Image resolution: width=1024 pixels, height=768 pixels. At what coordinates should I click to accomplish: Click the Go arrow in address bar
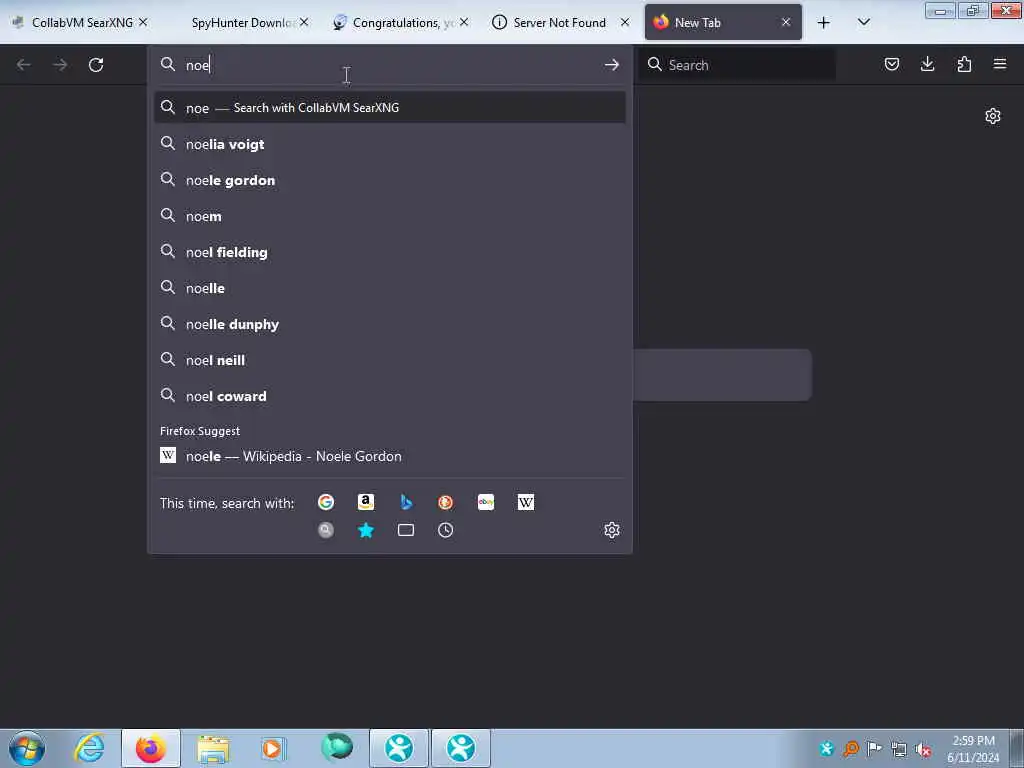(x=612, y=65)
